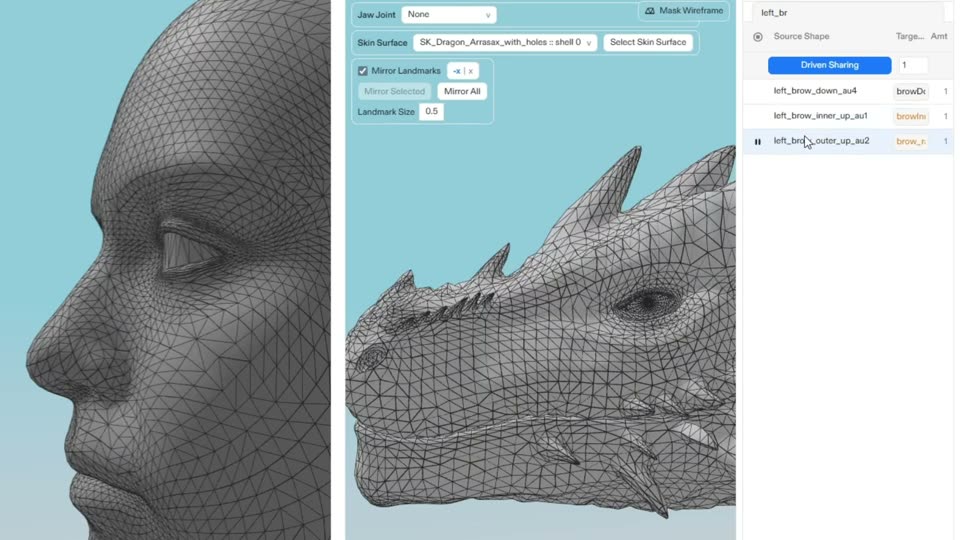Click the amount value for left_brow_inner_up_au1
The height and width of the screenshot is (540, 960).
coord(945,116)
